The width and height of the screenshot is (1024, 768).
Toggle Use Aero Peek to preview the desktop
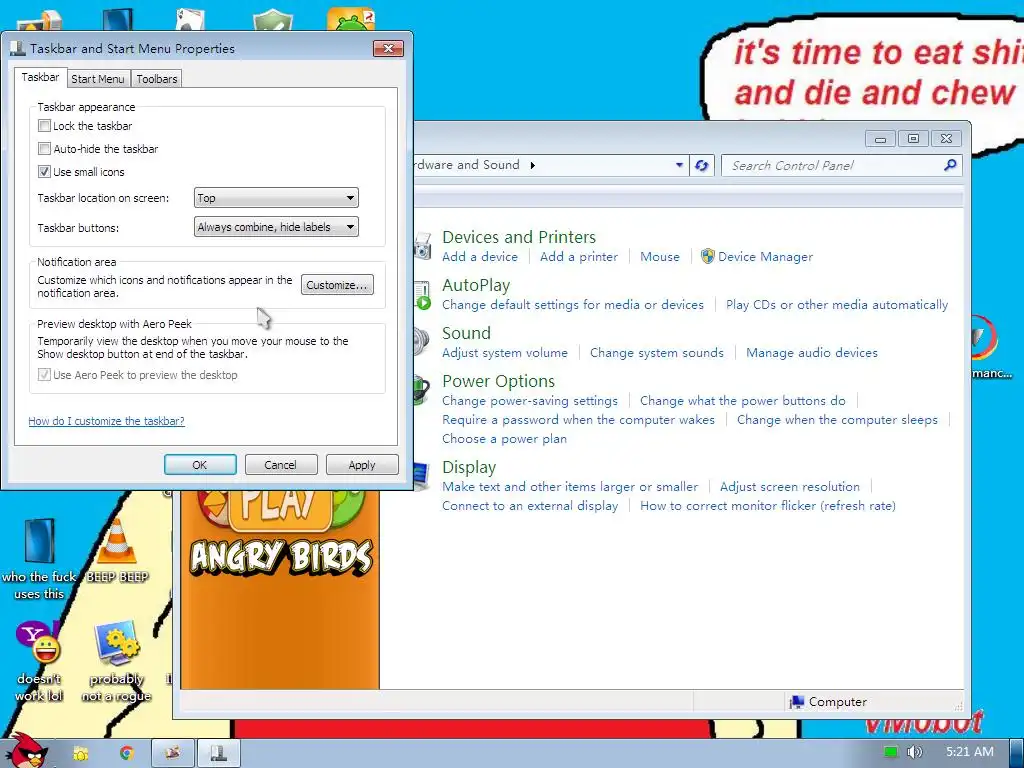[44, 374]
